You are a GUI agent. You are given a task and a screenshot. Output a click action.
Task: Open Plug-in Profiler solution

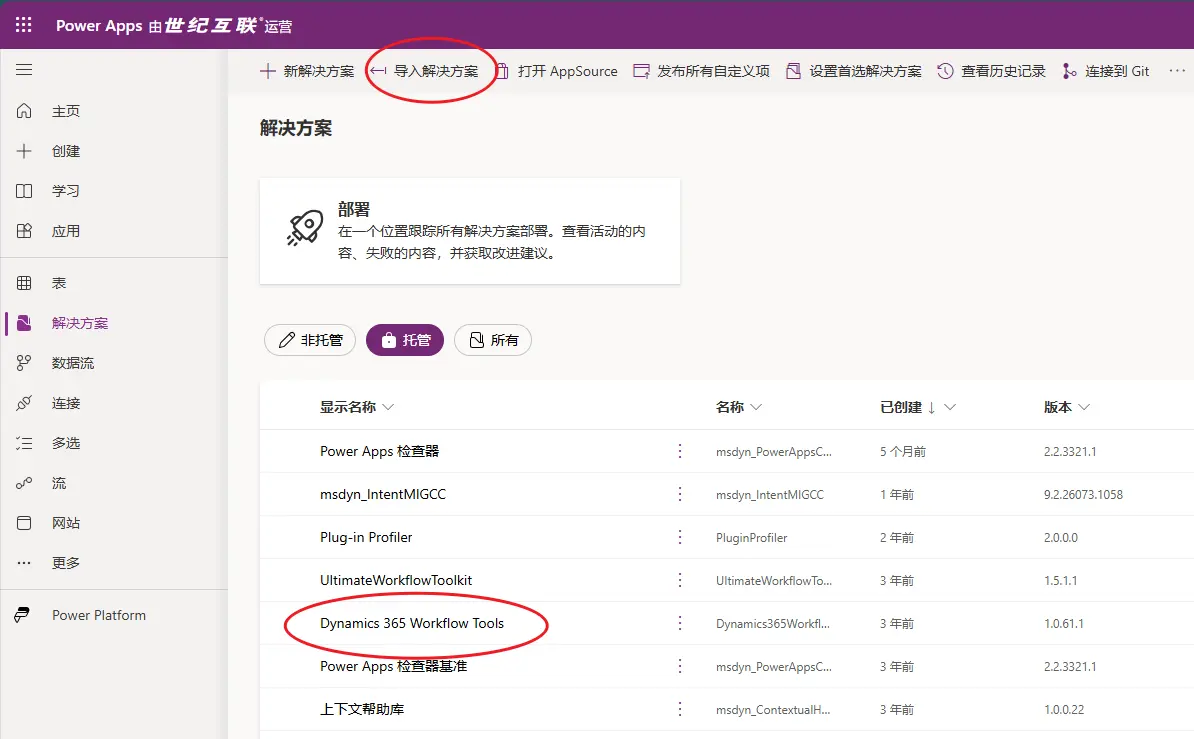366,537
